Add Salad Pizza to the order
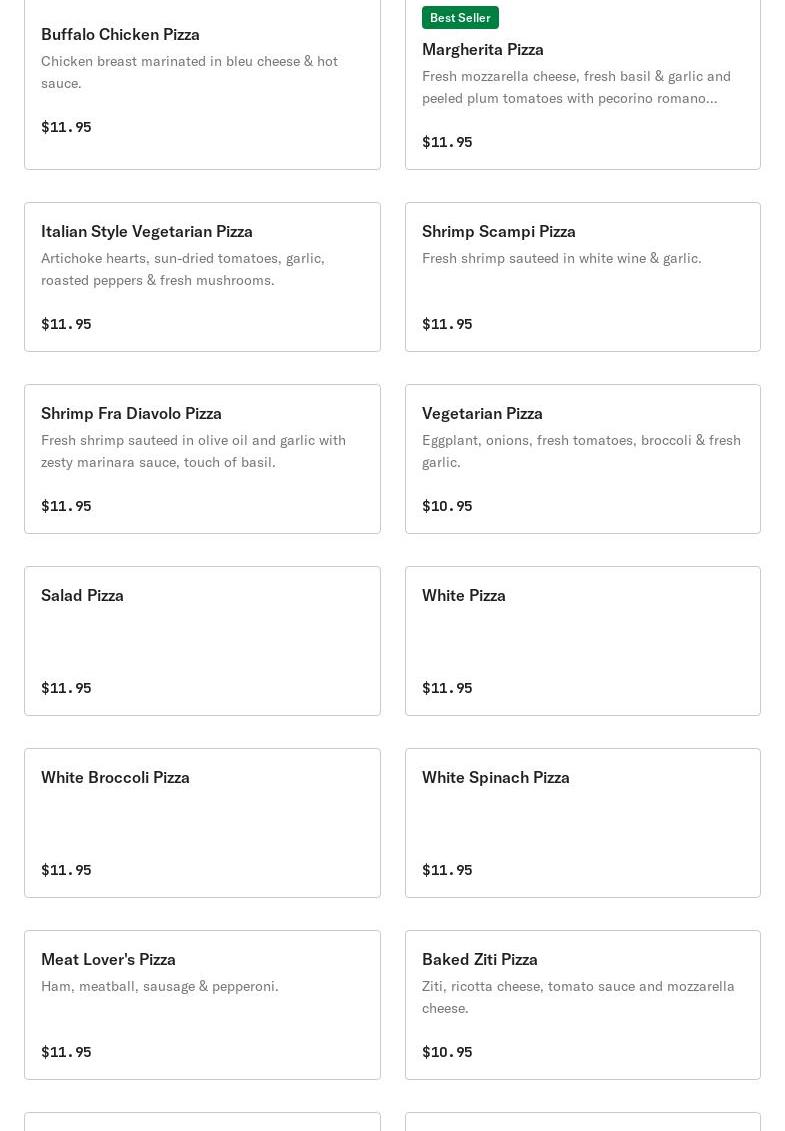 (202, 641)
